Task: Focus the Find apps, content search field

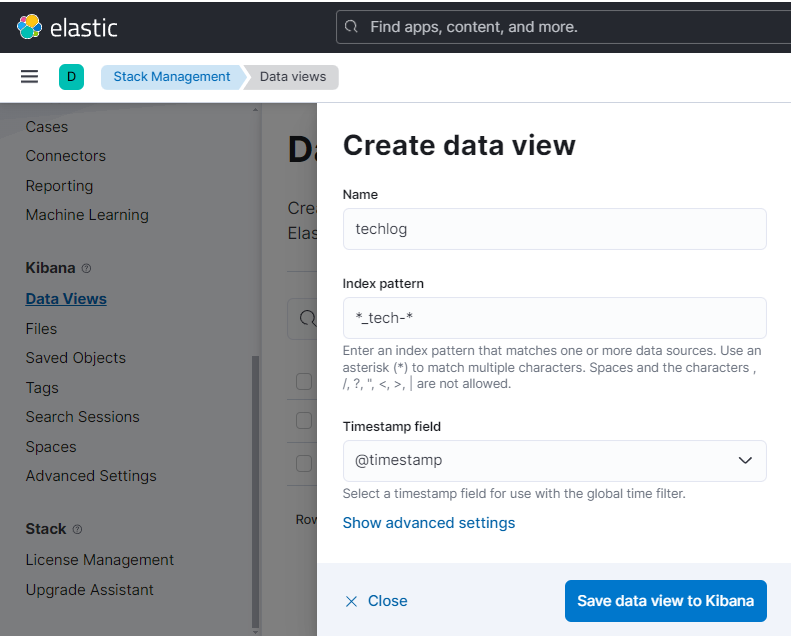Action: [563, 27]
